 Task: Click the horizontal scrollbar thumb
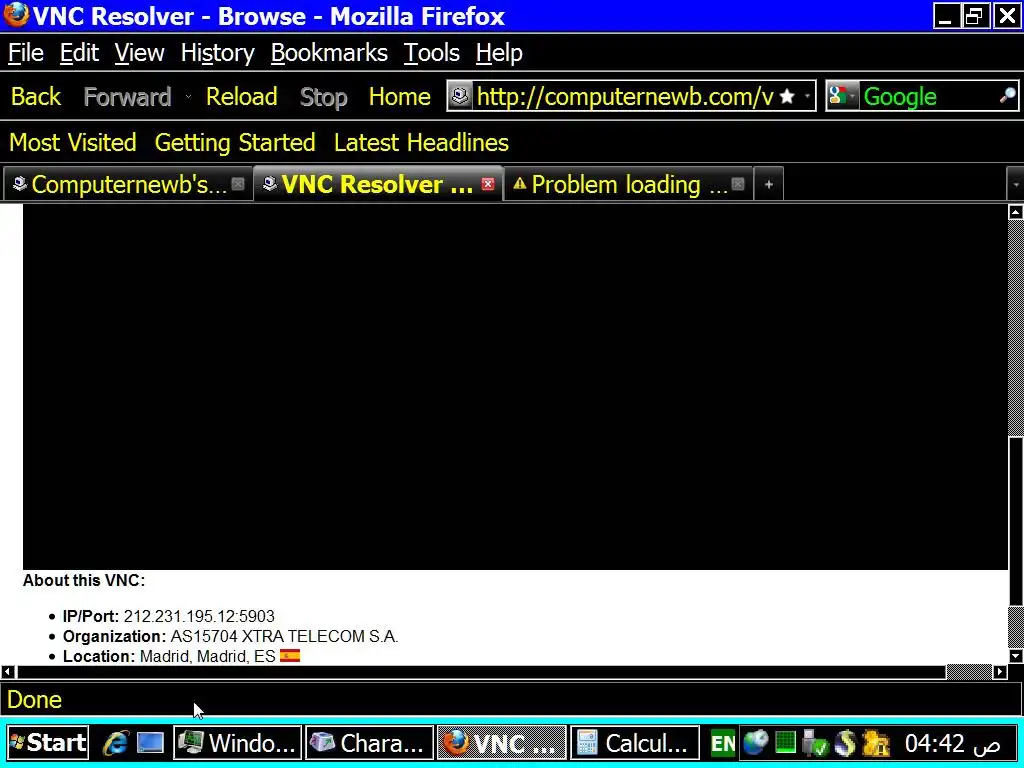pyautogui.click(x=481, y=671)
